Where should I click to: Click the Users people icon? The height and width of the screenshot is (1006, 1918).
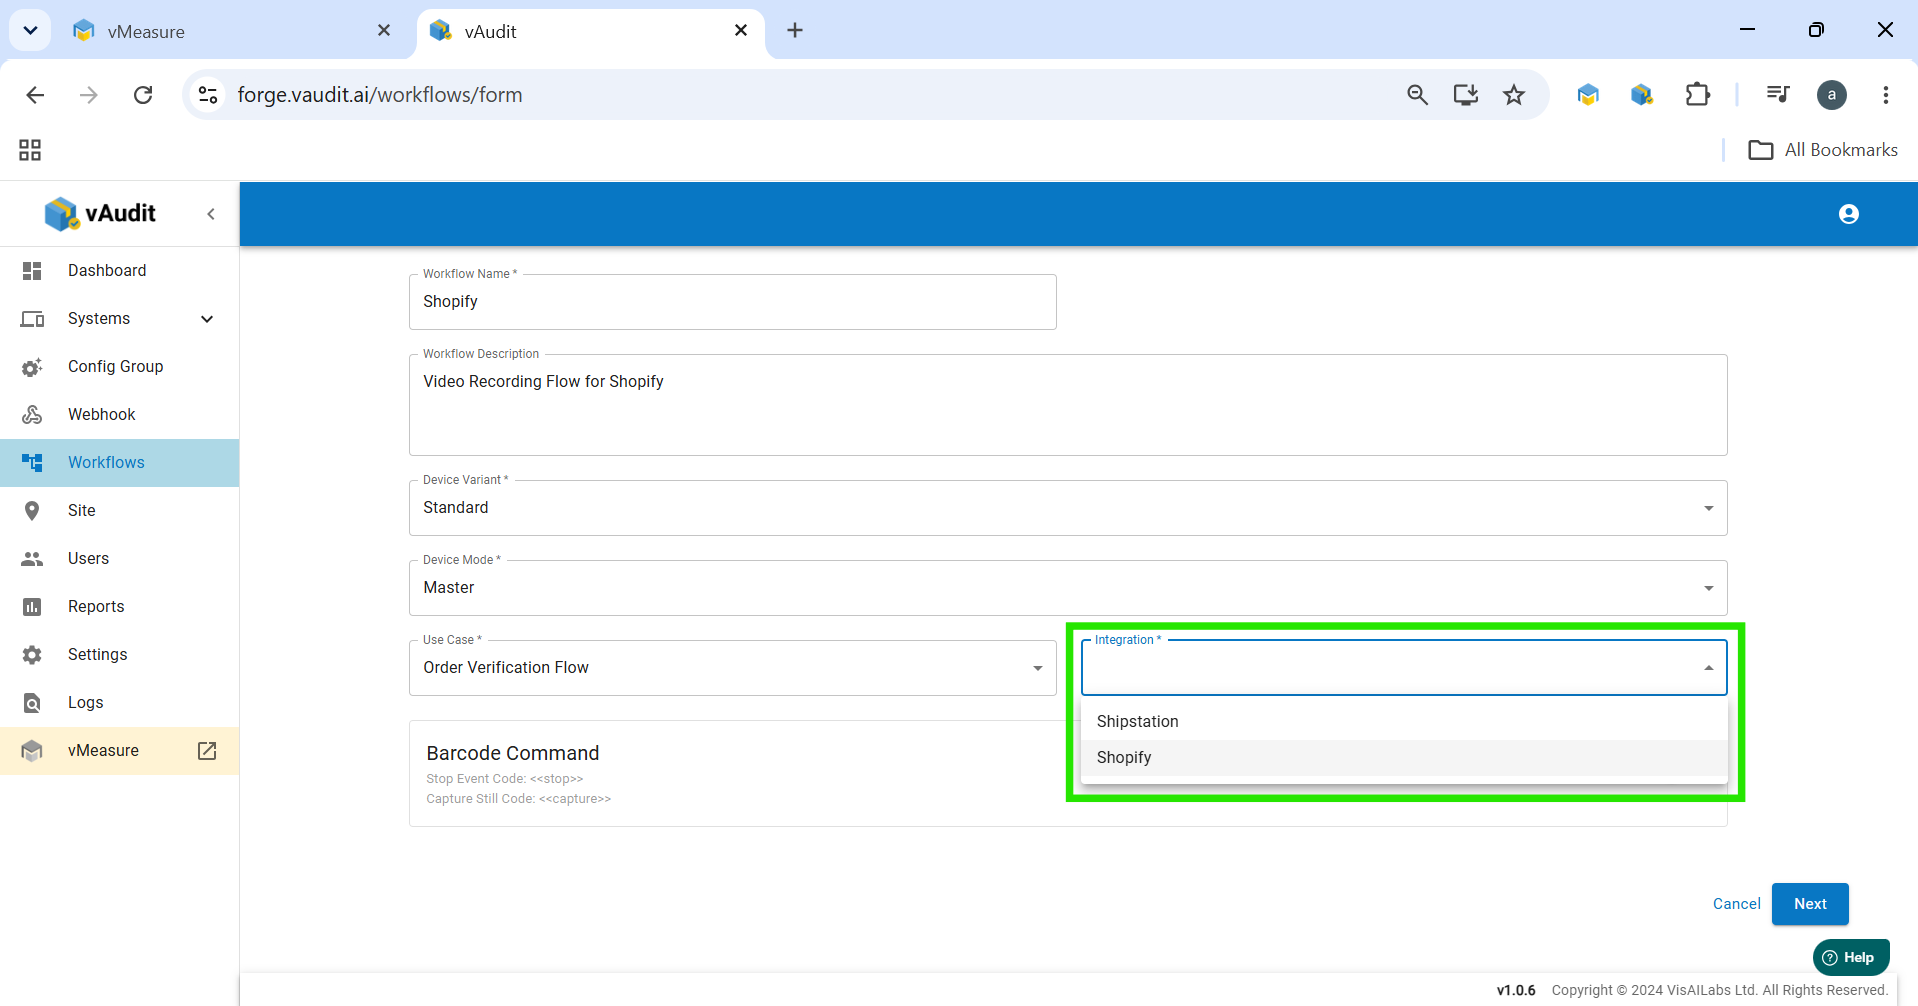(32, 559)
